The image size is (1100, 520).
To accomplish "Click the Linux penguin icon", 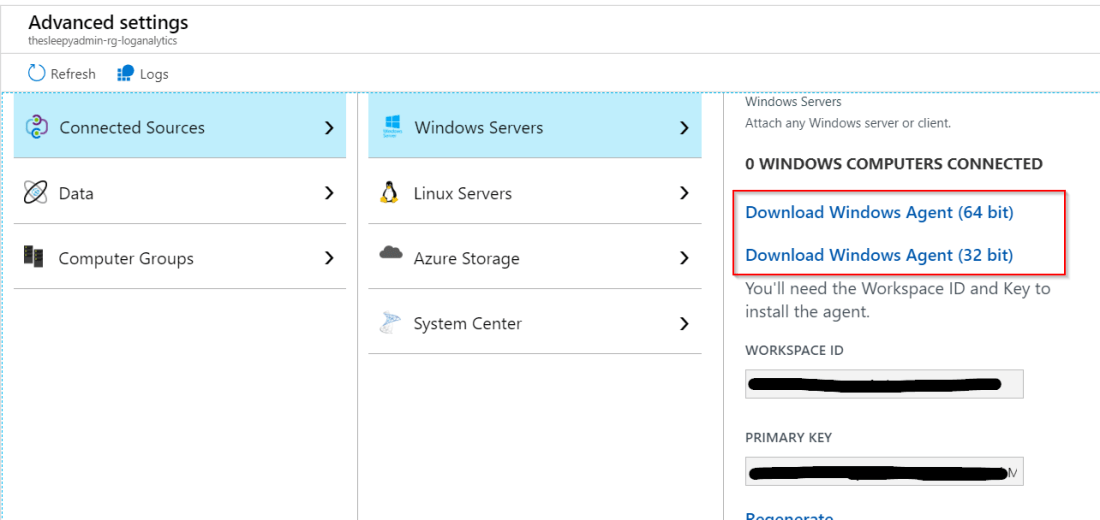I will (390, 193).
